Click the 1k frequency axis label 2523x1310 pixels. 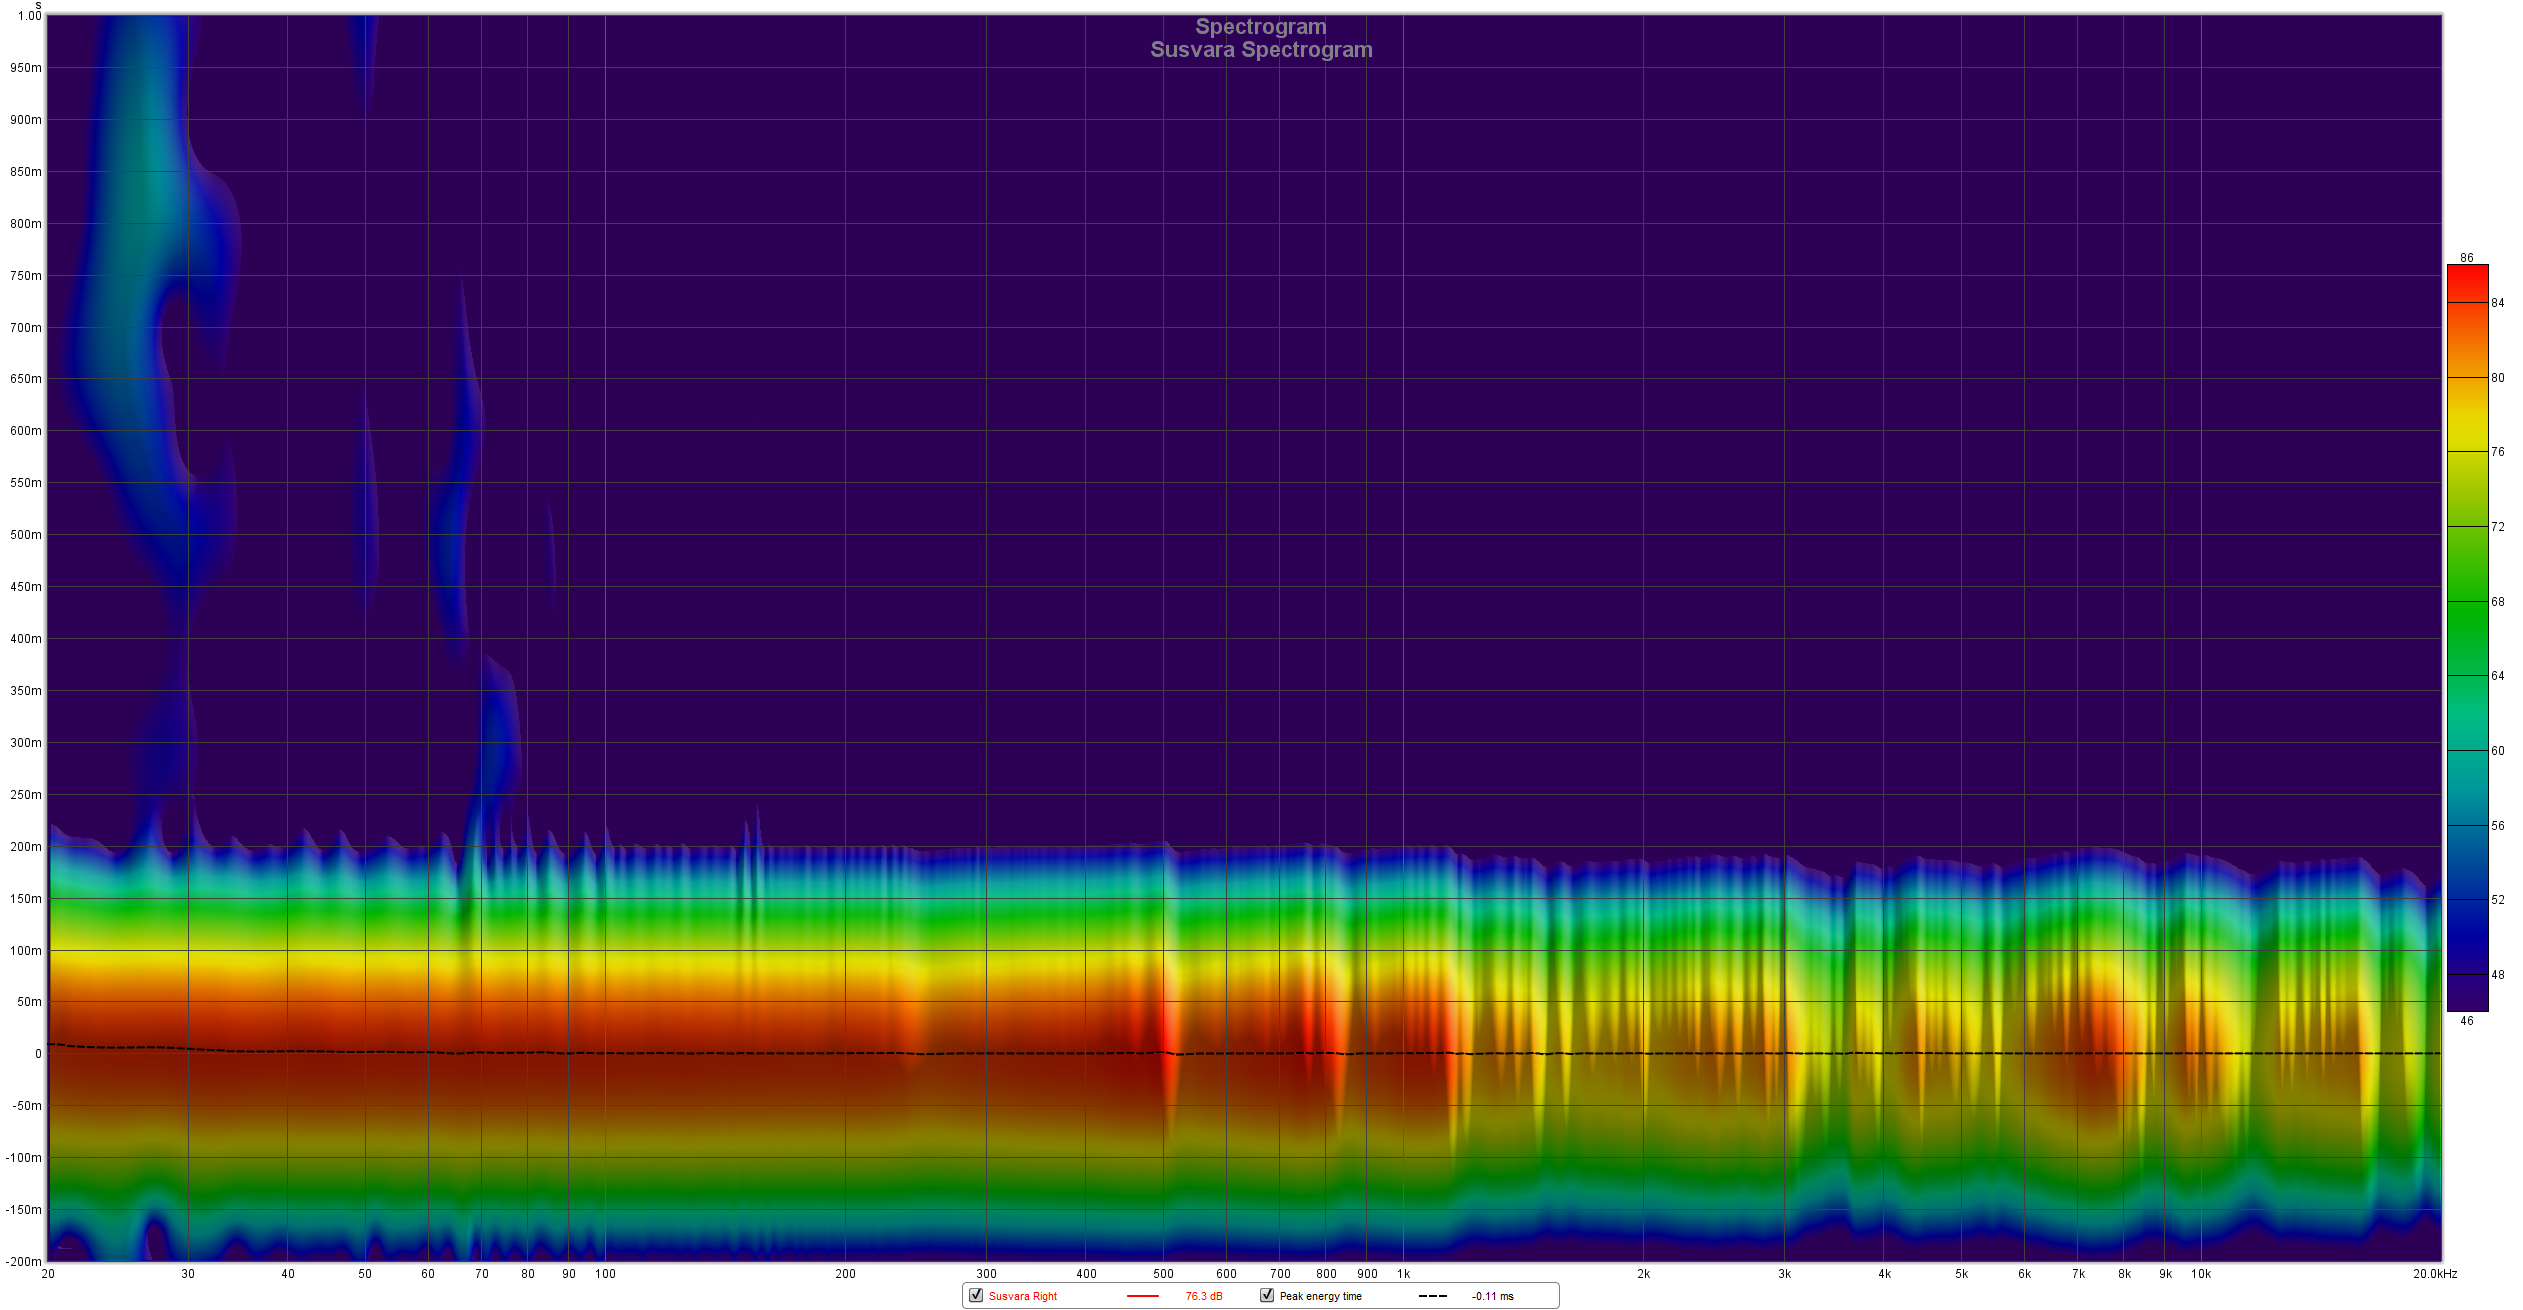click(x=1403, y=1274)
